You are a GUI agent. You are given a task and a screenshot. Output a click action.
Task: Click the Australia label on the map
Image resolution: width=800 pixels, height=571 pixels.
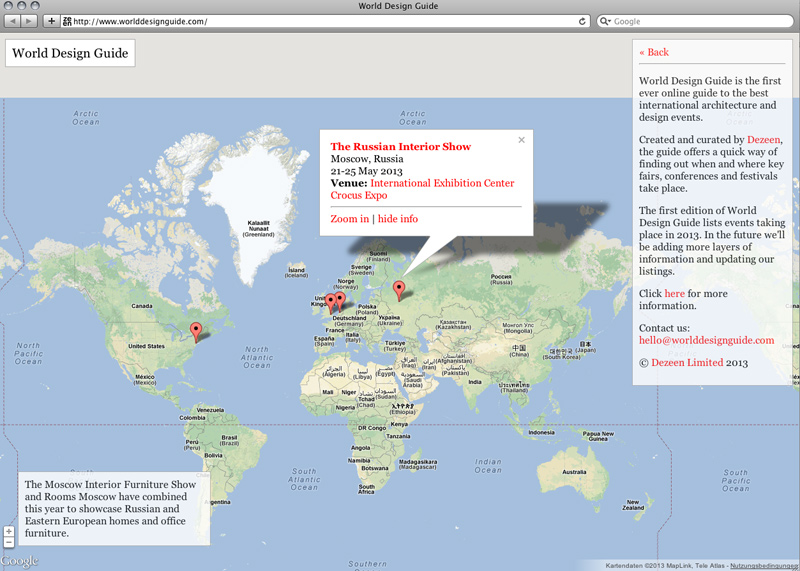pyautogui.click(x=574, y=472)
